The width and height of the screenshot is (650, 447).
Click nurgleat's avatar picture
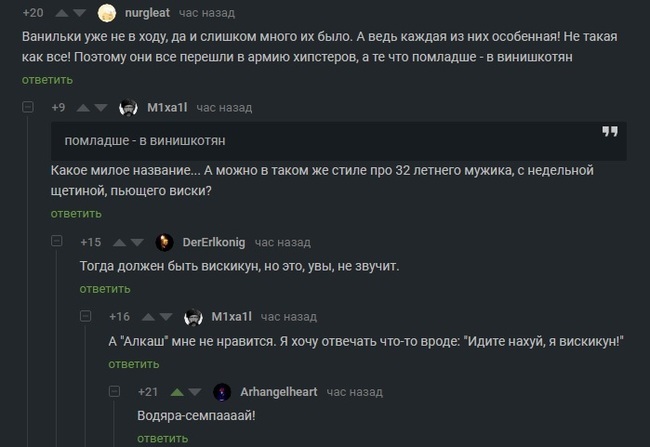click(x=107, y=13)
